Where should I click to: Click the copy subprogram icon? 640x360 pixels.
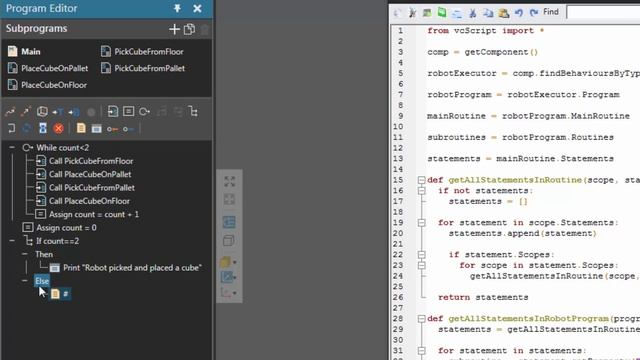(x=189, y=29)
